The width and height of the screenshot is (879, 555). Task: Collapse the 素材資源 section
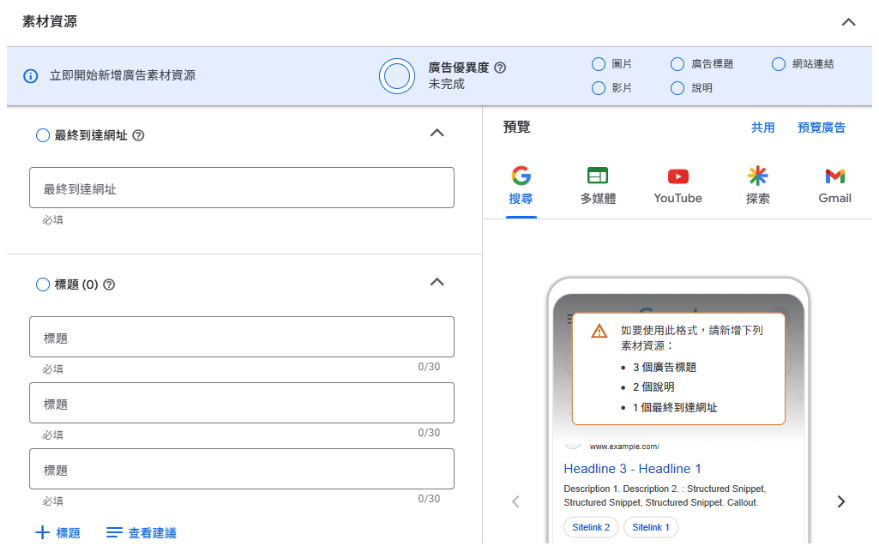tap(848, 22)
